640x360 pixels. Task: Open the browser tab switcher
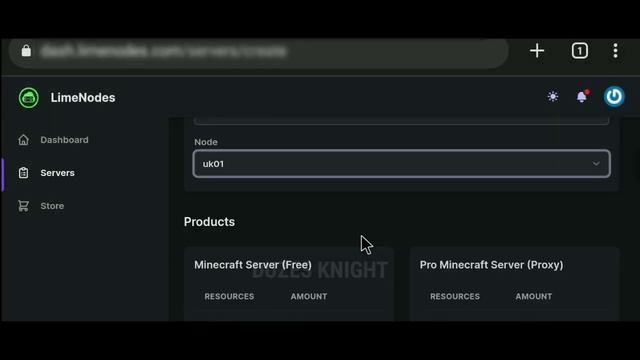pyautogui.click(x=580, y=51)
